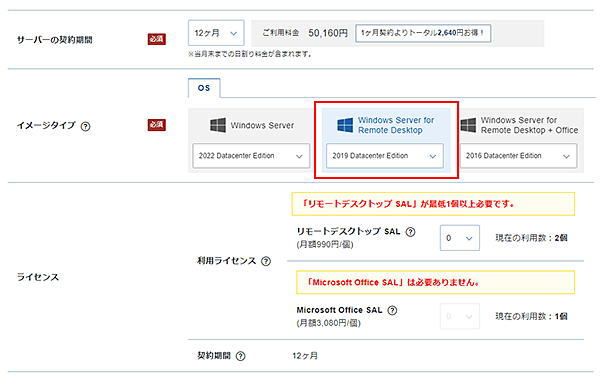Click the 月額990円/個 price text
600x379 pixels.
coord(324,245)
